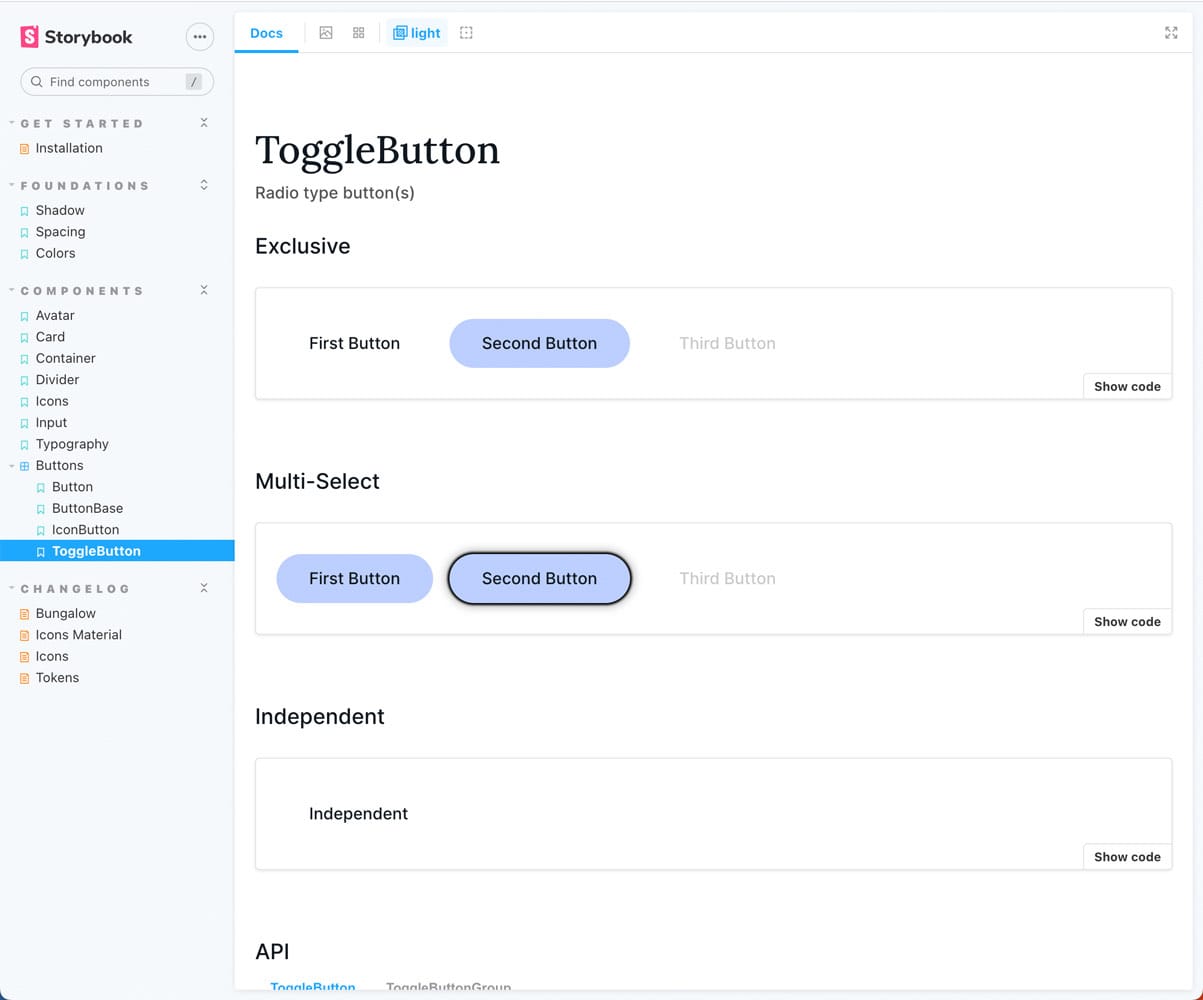Switch to the Docs tab
Viewport: 1203px width, 1000px height.
pos(266,33)
